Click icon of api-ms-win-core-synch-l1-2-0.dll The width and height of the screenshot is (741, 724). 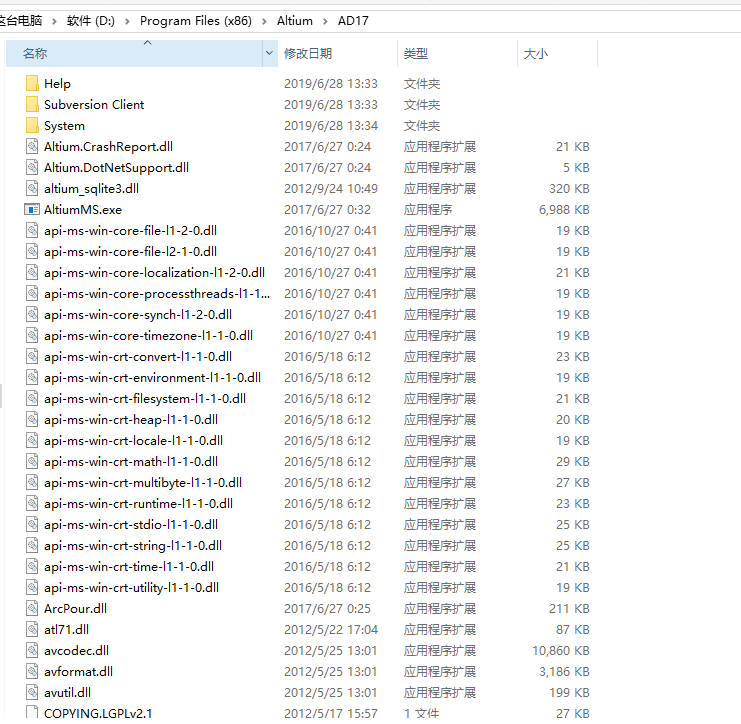point(32,314)
